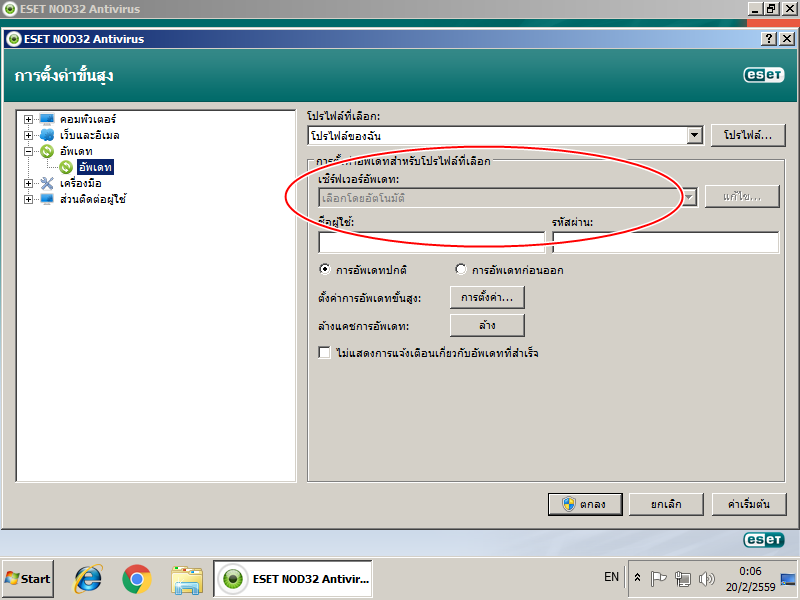The height and width of the screenshot is (600, 800).
Task: Expand the ส่วนติดต่อผู้ใช้ tree node
Action: [29, 199]
